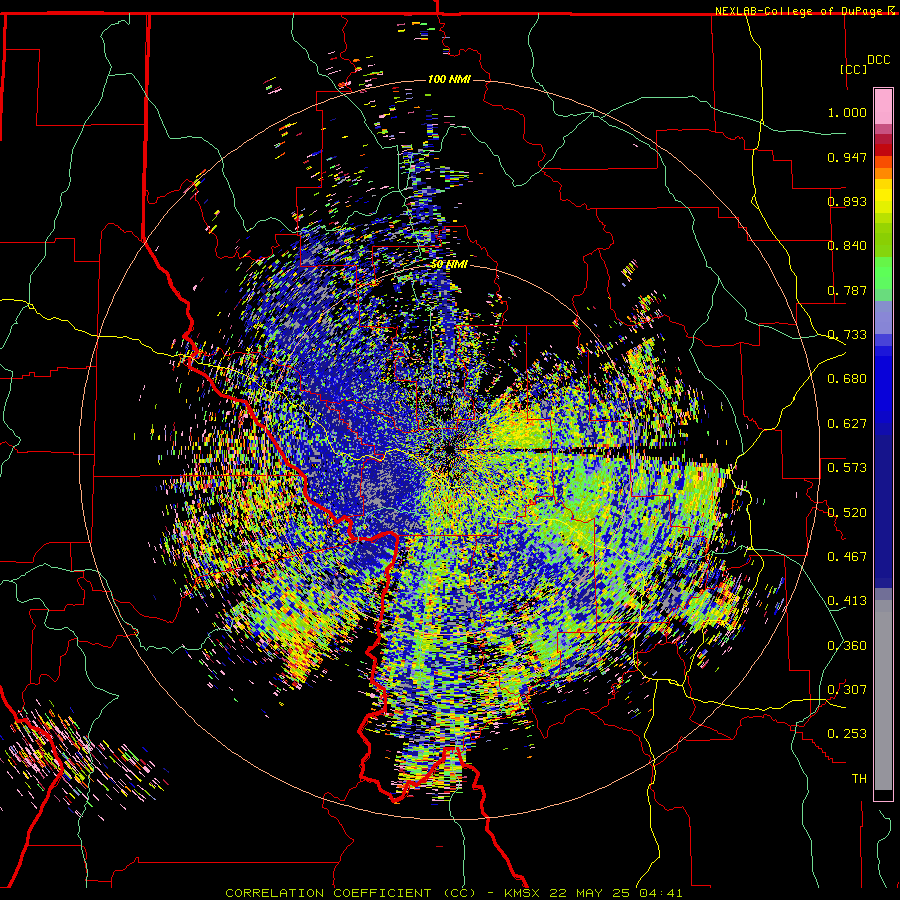Click the 0.413 legend value
The image size is (900, 900).
coord(847,601)
